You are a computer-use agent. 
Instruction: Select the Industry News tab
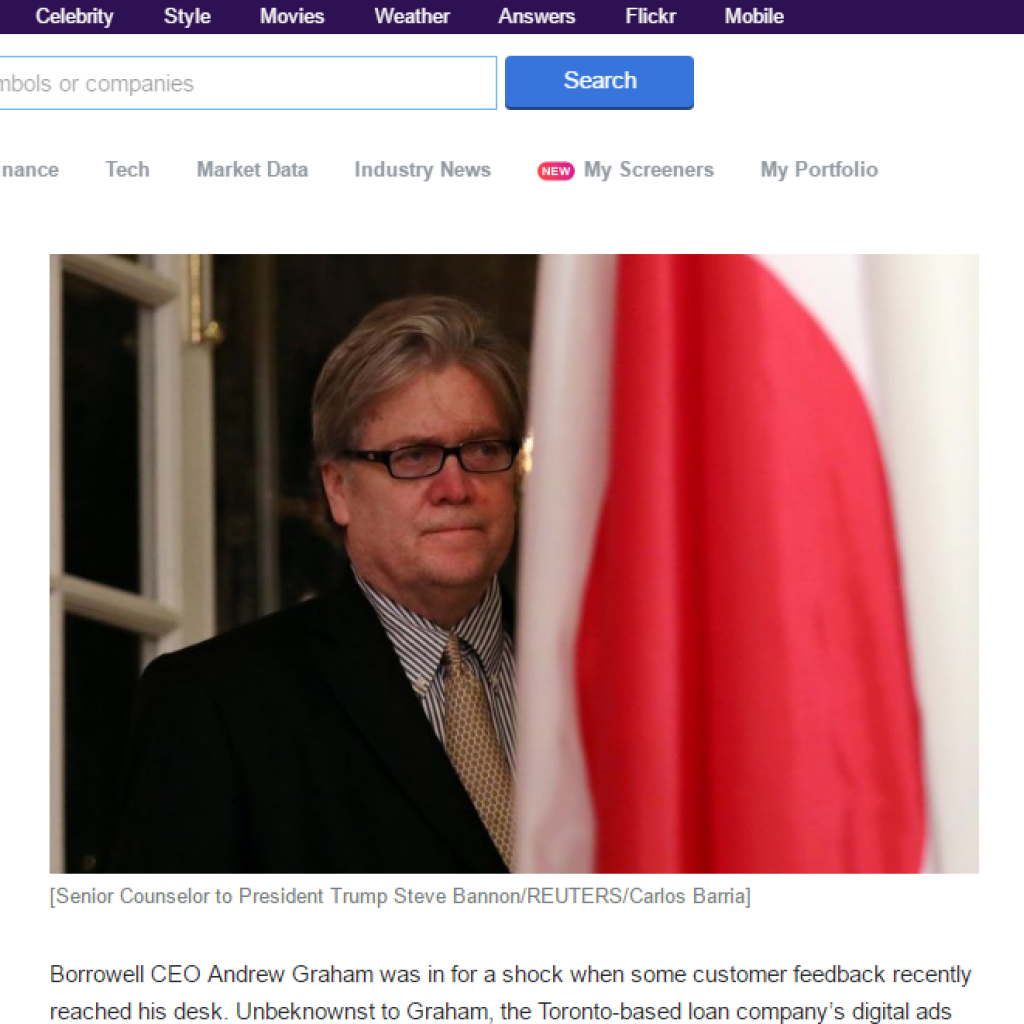[423, 170]
